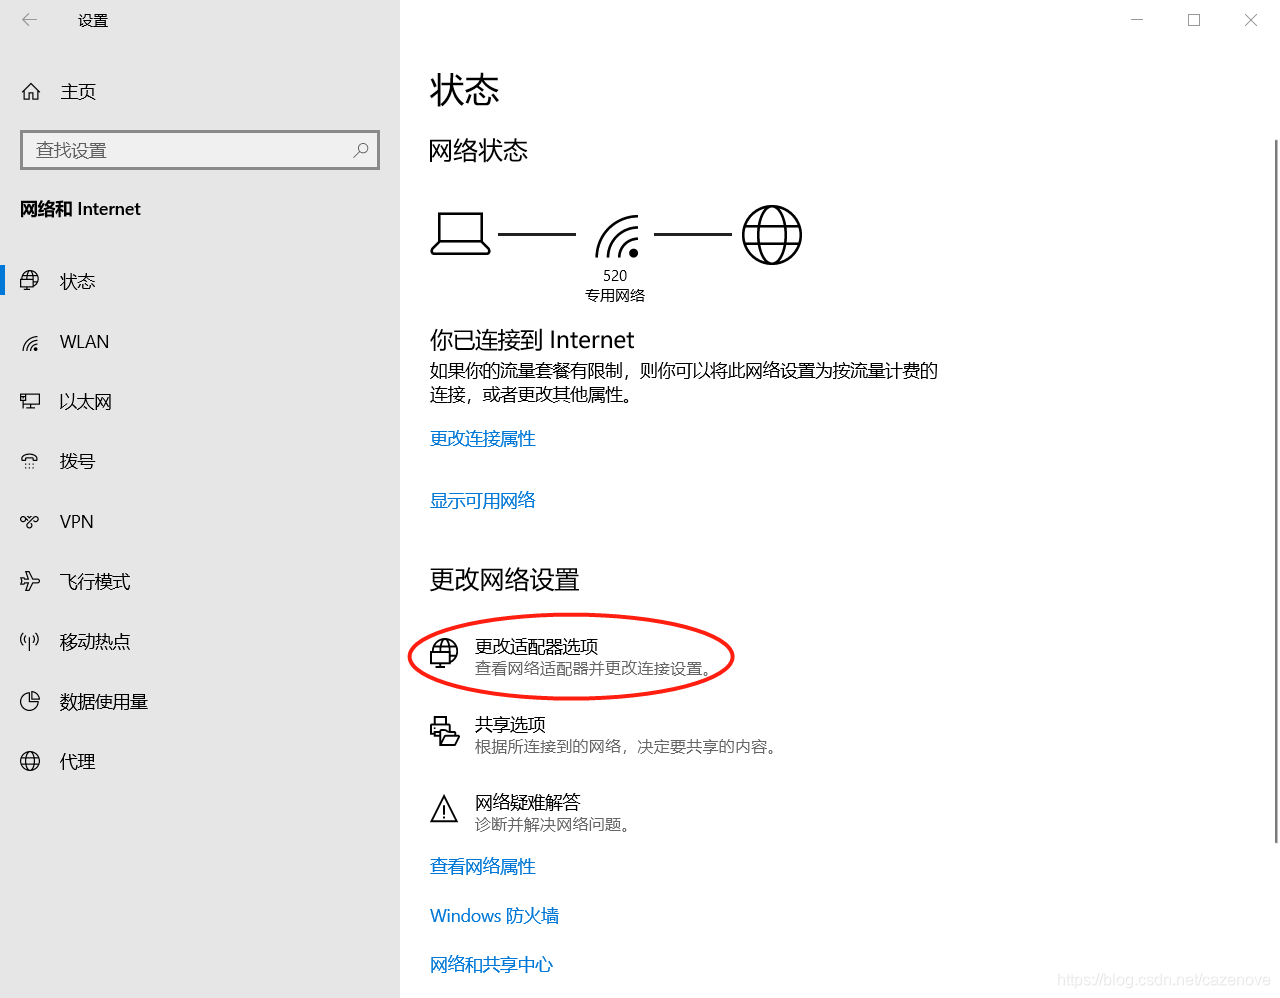Open 共享选项
The image size is (1280, 998).
tap(604, 734)
